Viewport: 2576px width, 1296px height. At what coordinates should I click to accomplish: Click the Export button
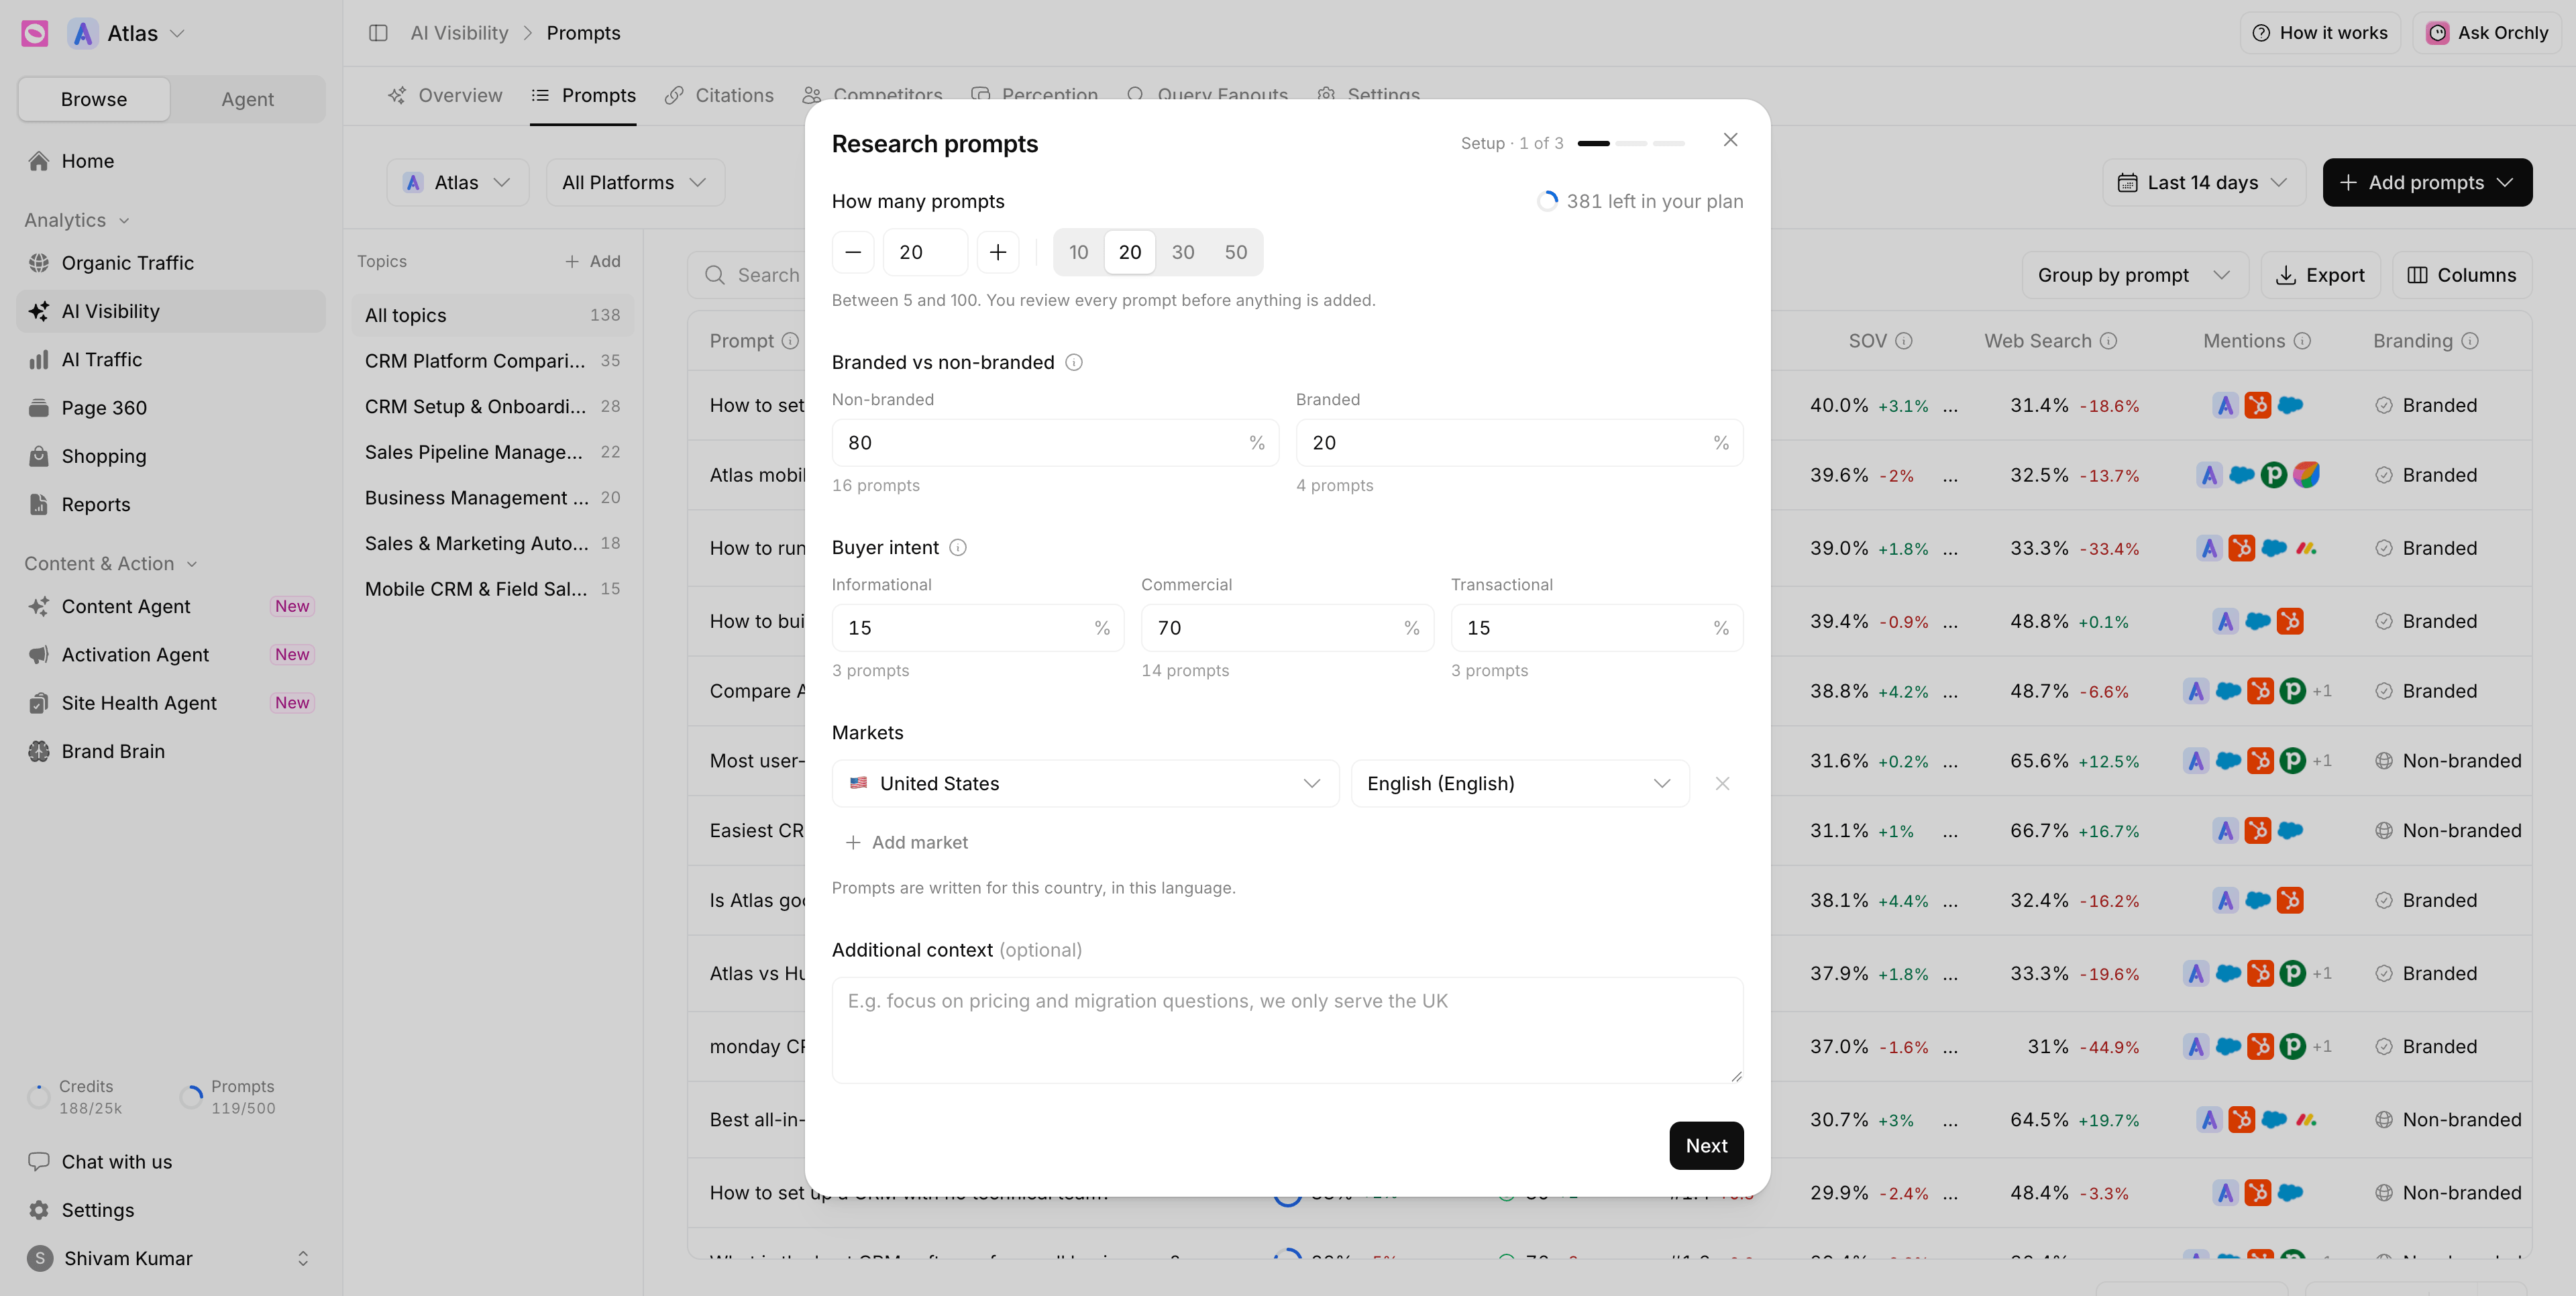pyautogui.click(x=2320, y=275)
